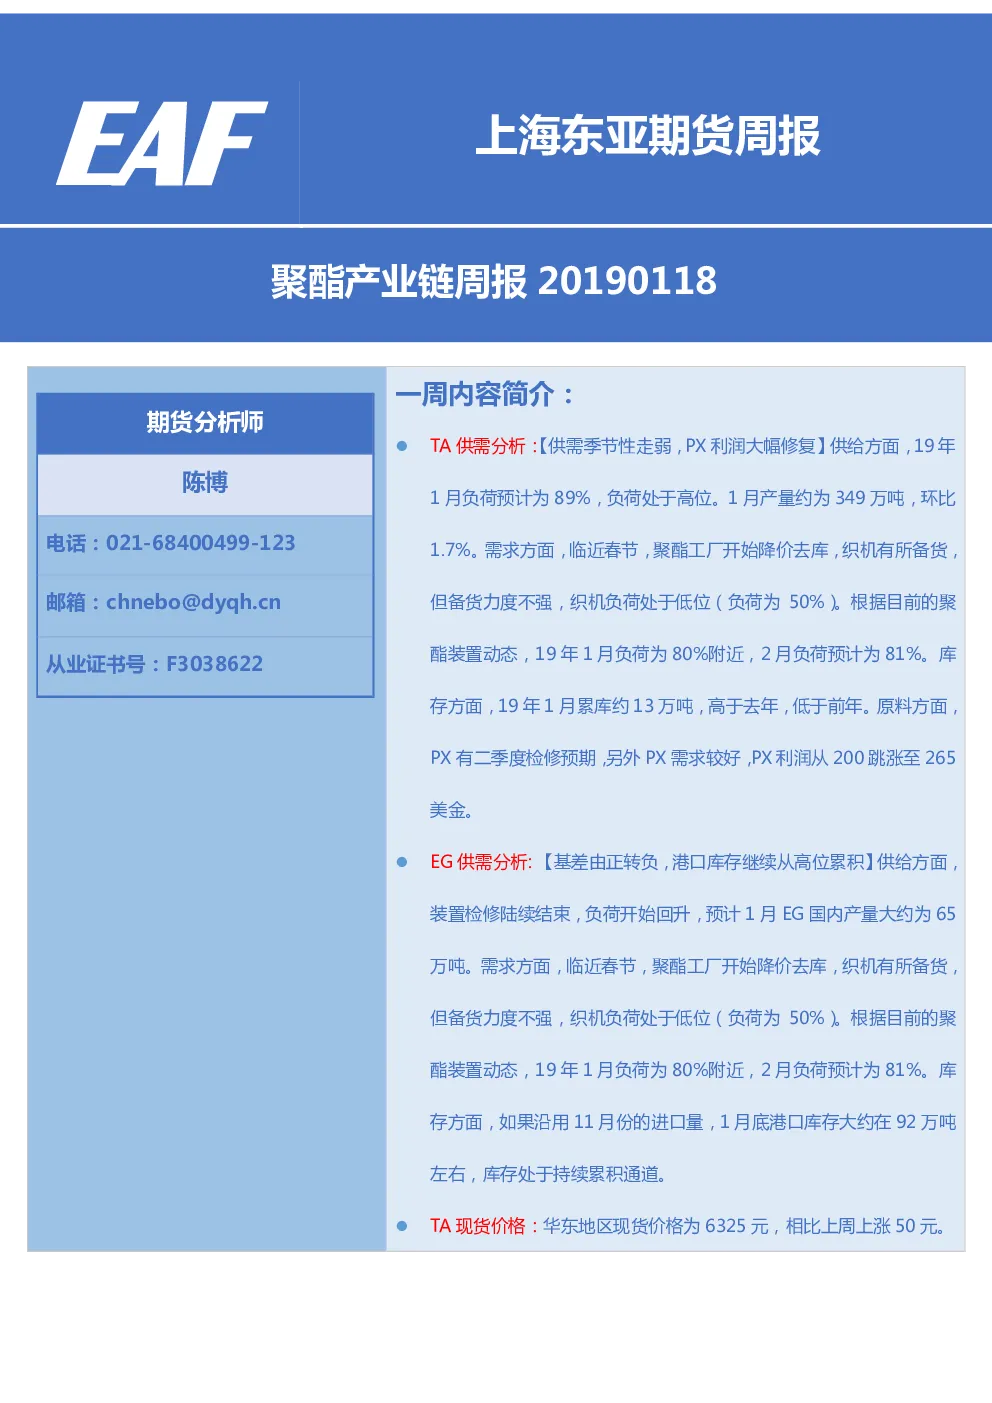
Task: Click the bullet before EG 供需分析
Action: click(402, 862)
